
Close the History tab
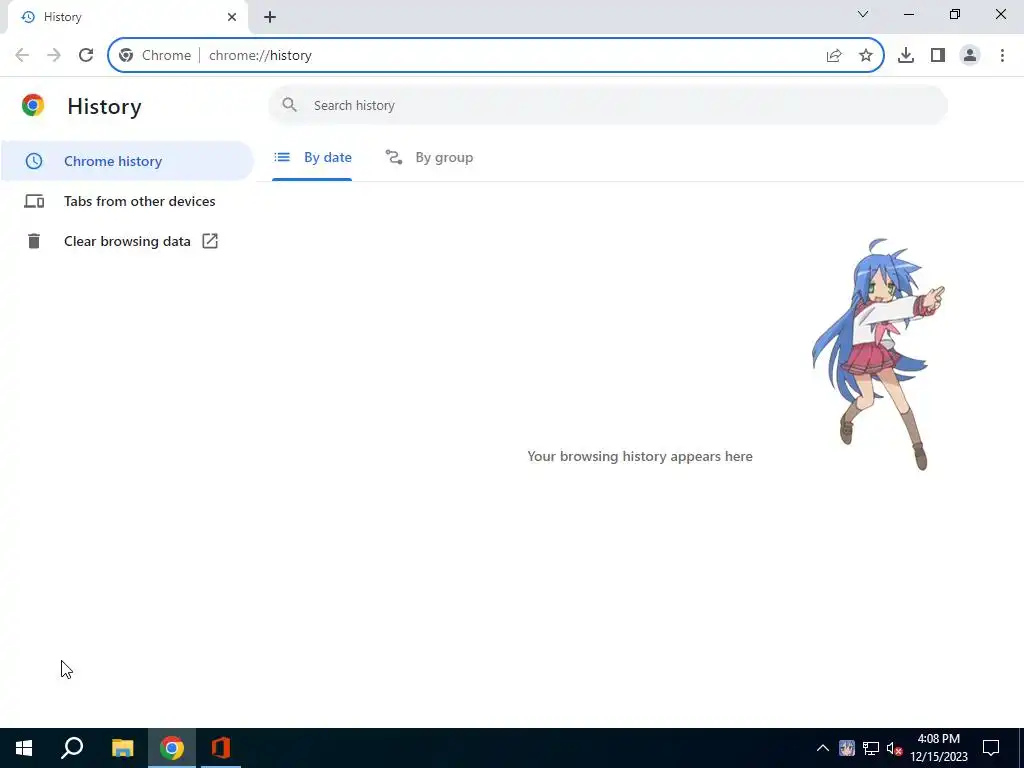pos(232,17)
